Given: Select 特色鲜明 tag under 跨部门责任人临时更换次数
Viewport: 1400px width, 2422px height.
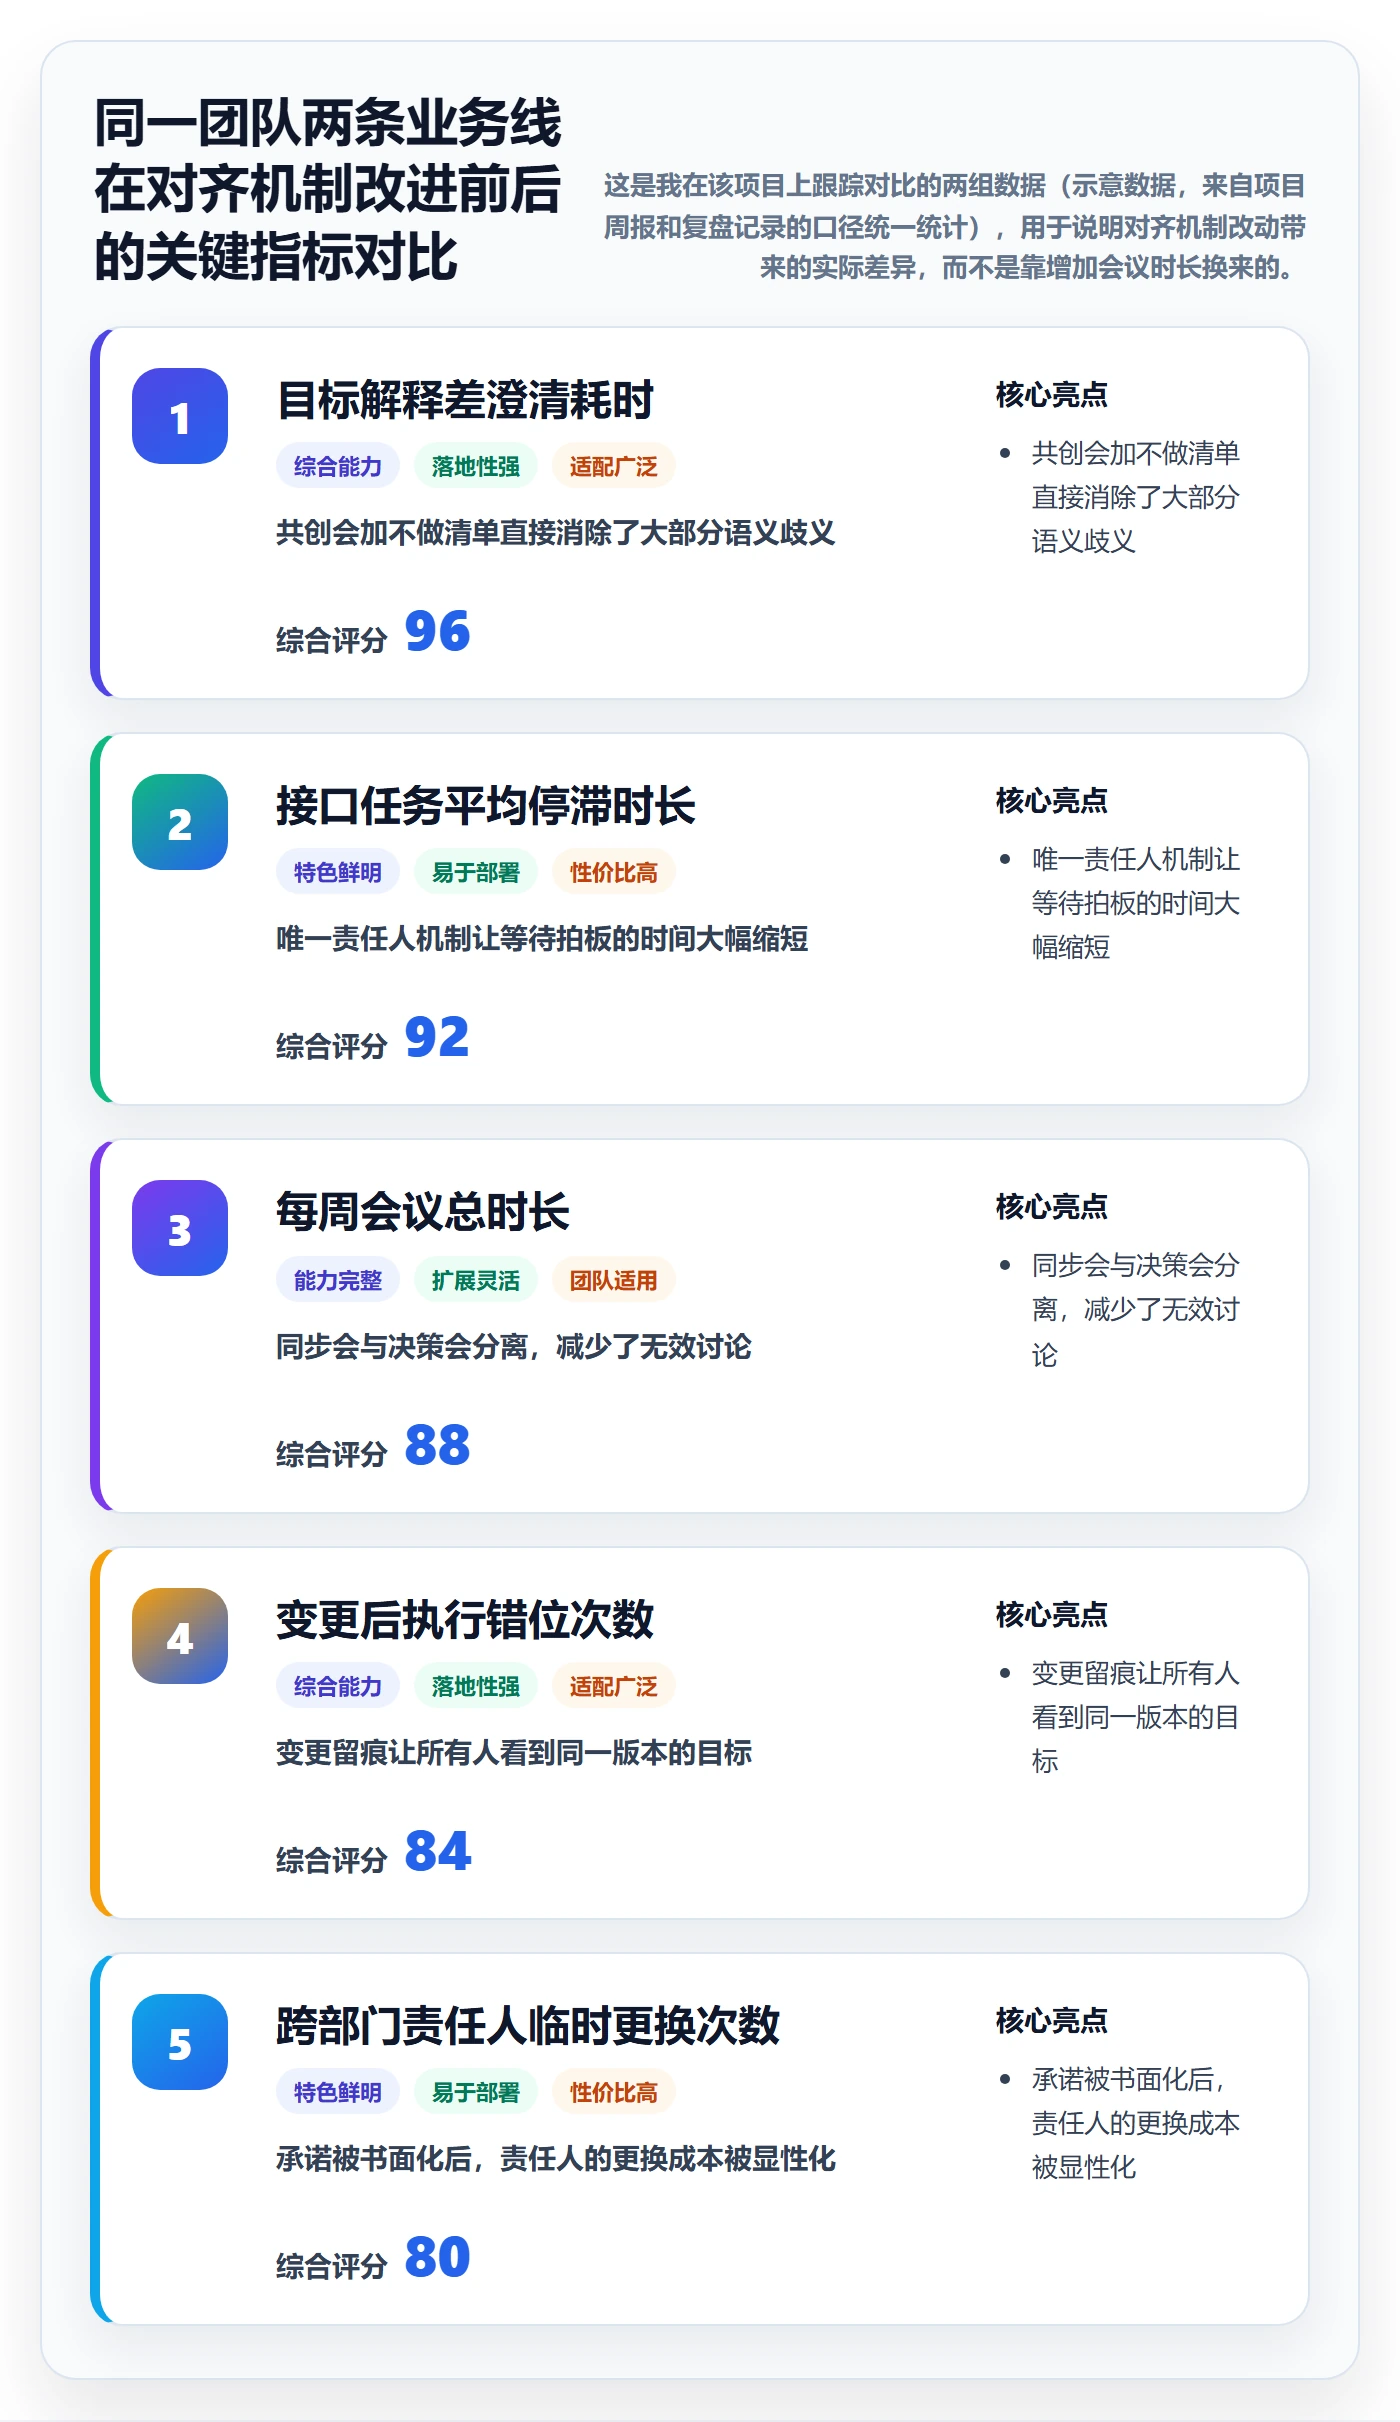Looking at the screenshot, I should click(x=338, y=2092).
